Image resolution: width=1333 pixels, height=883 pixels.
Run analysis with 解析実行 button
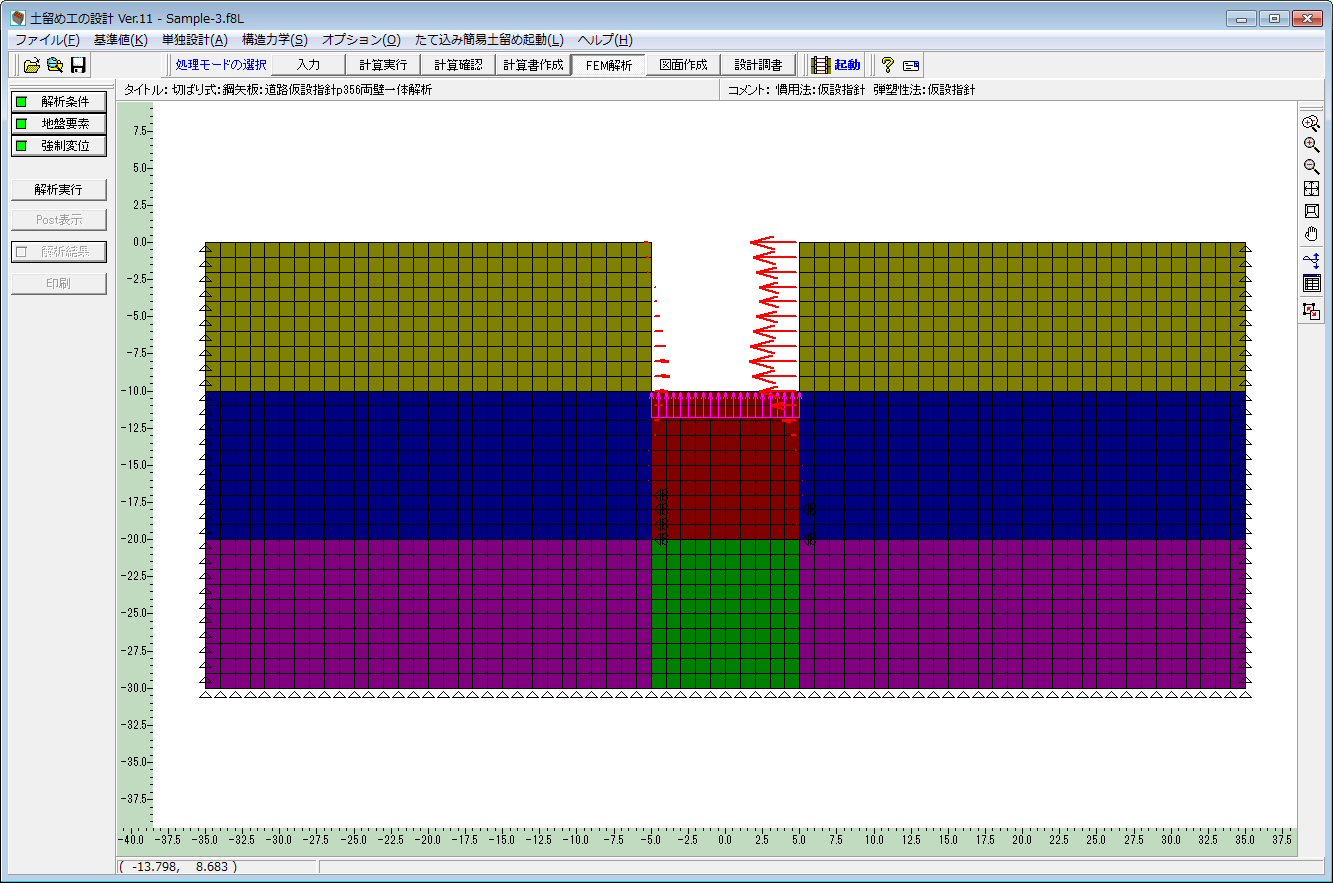[58, 190]
